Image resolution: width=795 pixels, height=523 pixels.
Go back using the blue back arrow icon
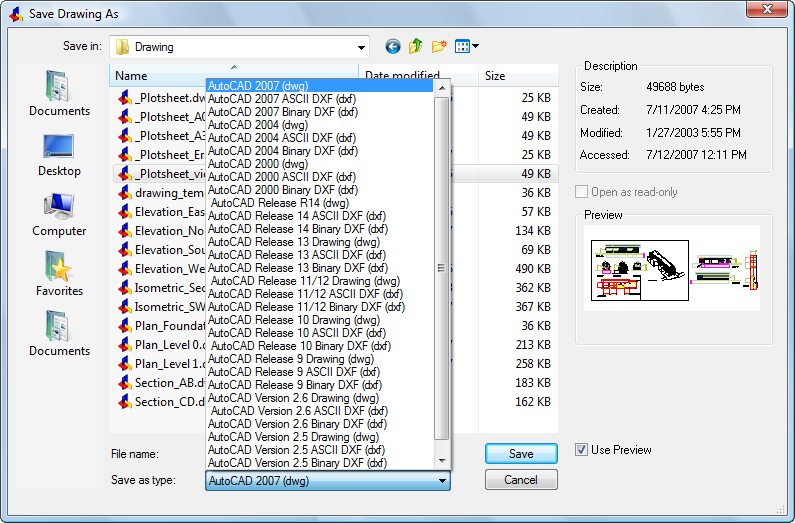pyautogui.click(x=392, y=47)
